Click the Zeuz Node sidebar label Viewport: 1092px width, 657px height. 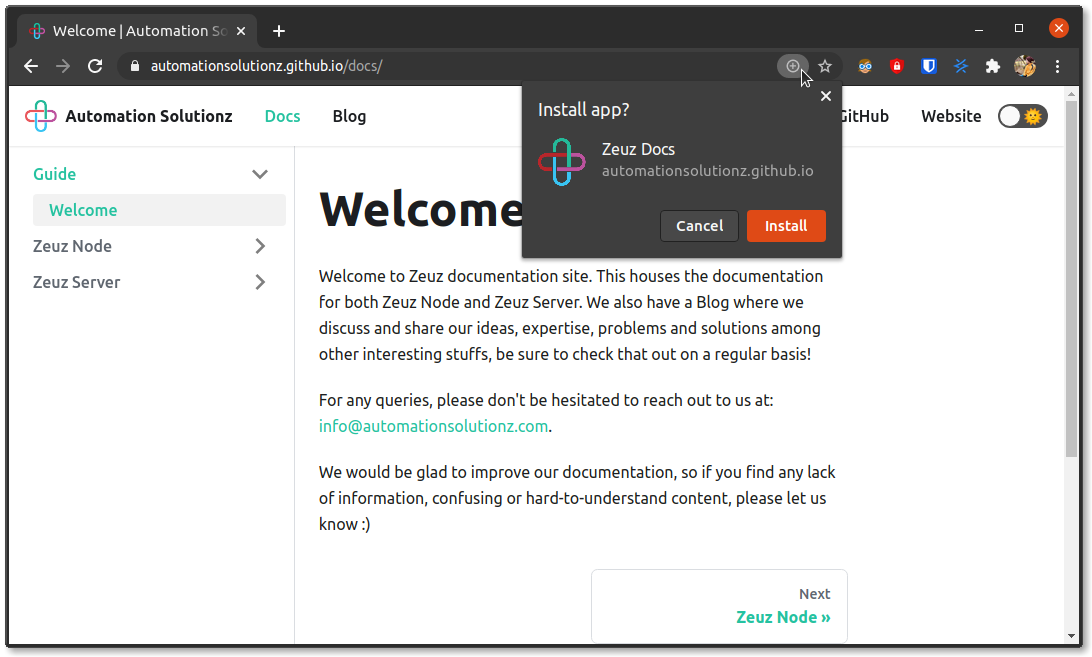click(x=72, y=246)
